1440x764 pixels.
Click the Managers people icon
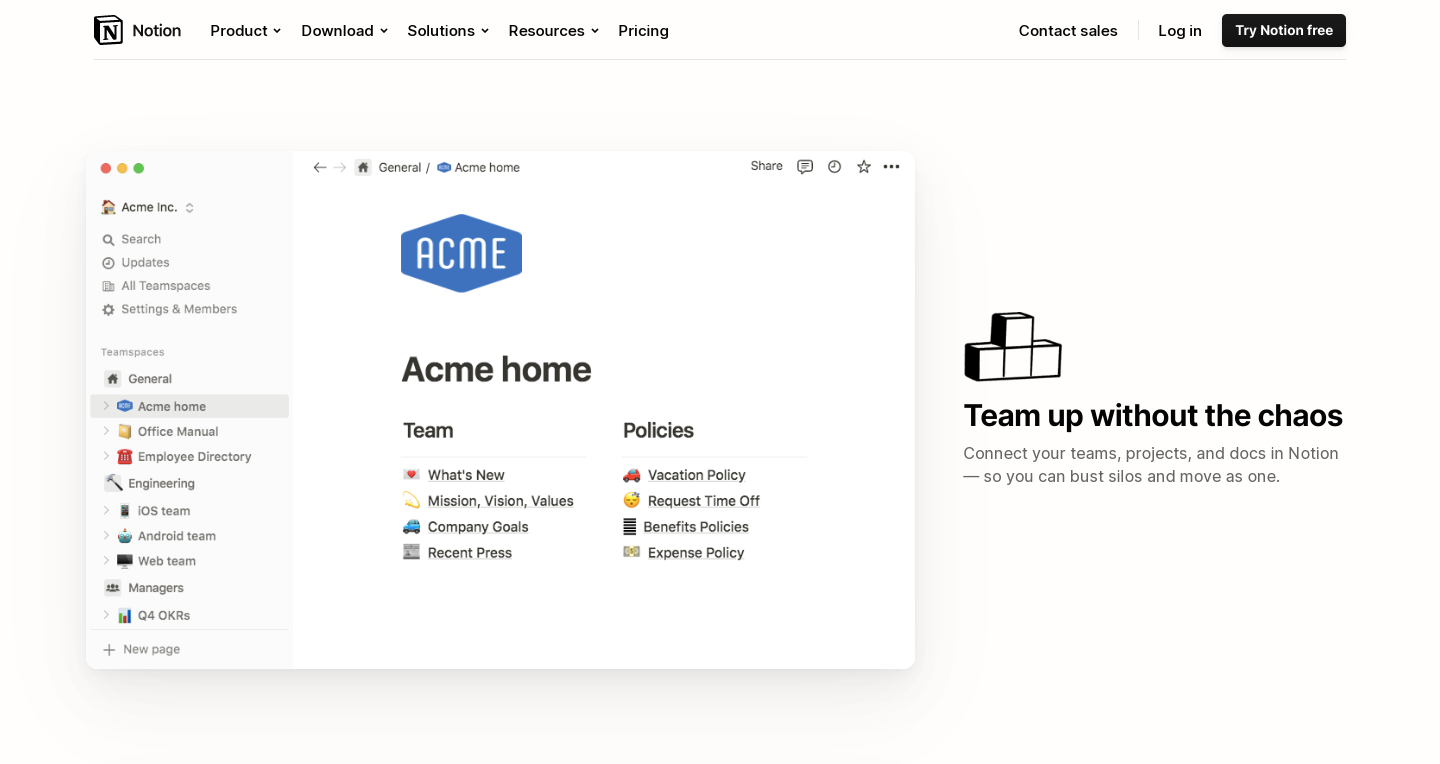point(113,588)
